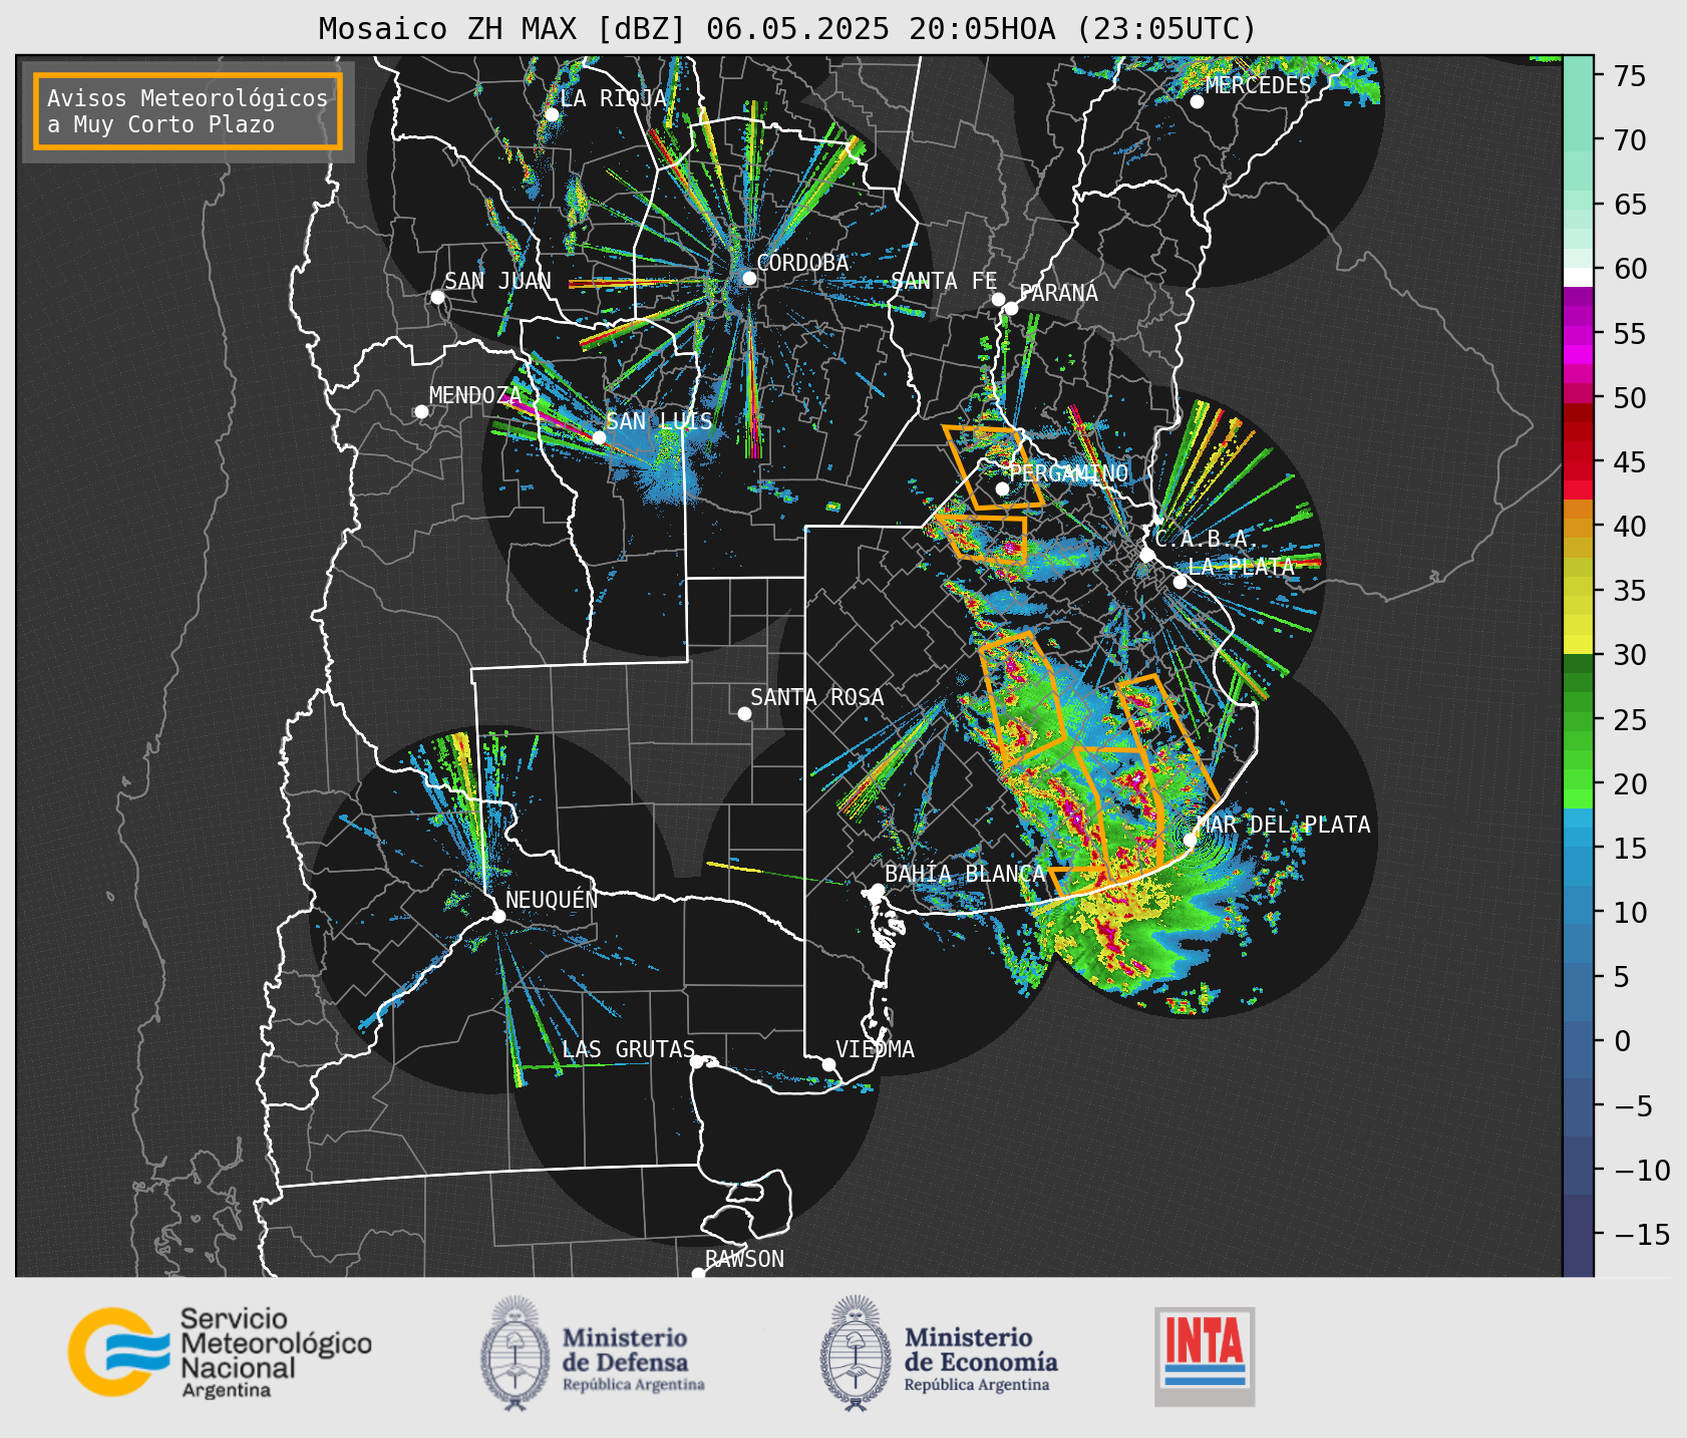Screen dimensions: 1687x1438
Task: Click the SANTA ROSA city marker dot
Action: click(x=744, y=714)
